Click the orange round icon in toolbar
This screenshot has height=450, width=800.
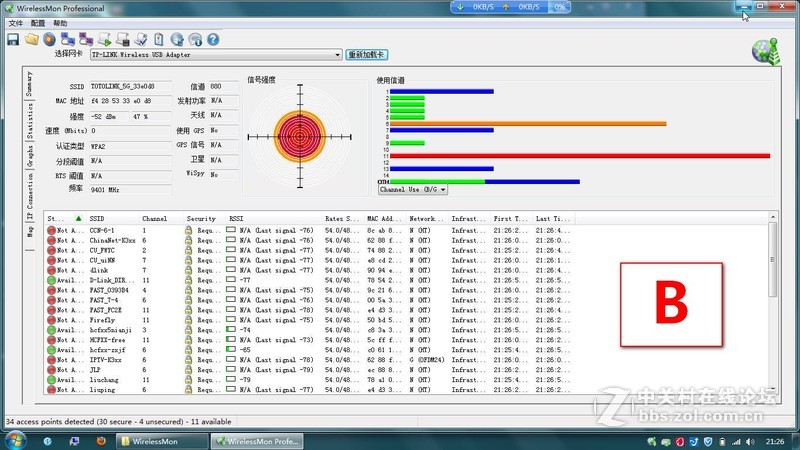[48, 39]
